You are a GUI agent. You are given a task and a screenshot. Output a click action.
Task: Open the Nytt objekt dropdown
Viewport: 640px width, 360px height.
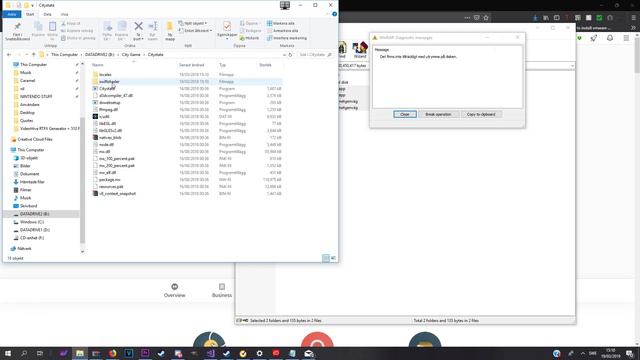(193, 23)
